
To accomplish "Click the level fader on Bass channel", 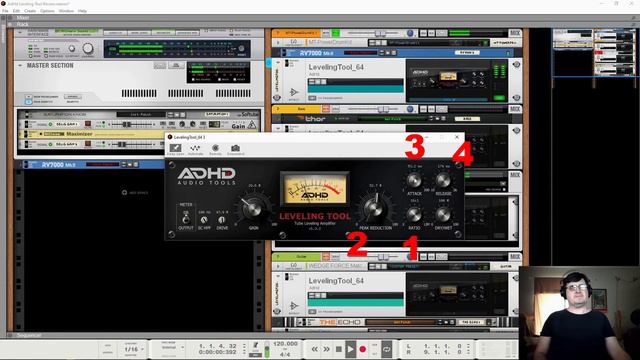I will point(383,109).
